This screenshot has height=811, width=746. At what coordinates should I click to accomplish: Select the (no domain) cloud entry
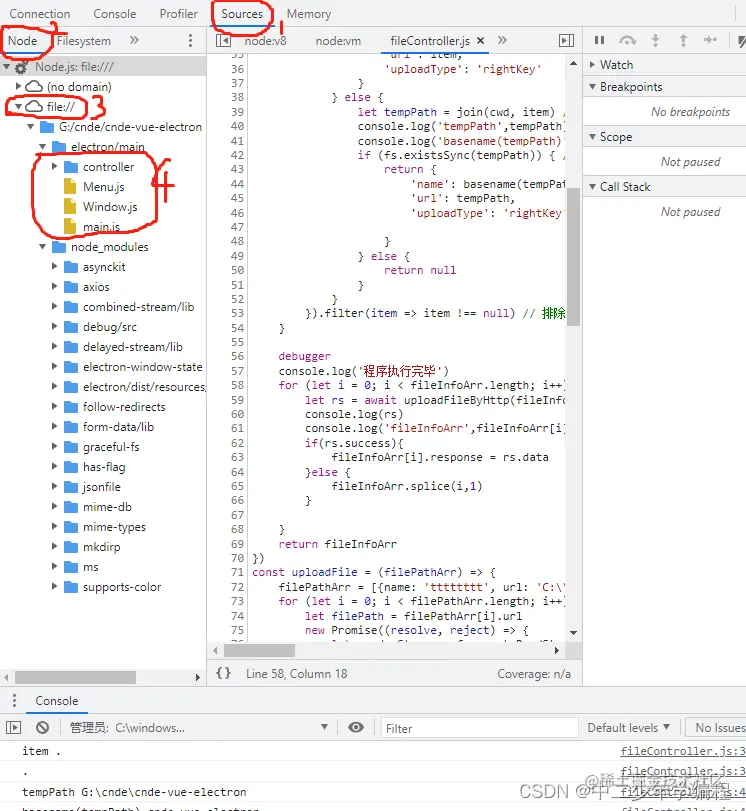tap(79, 86)
